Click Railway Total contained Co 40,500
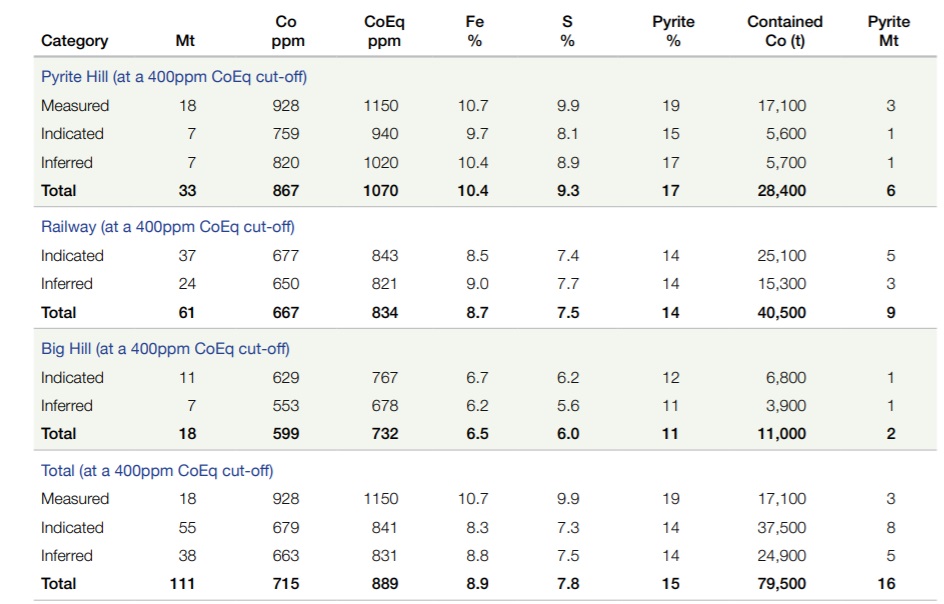The width and height of the screenshot is (944, 604). tap(781, 313)
